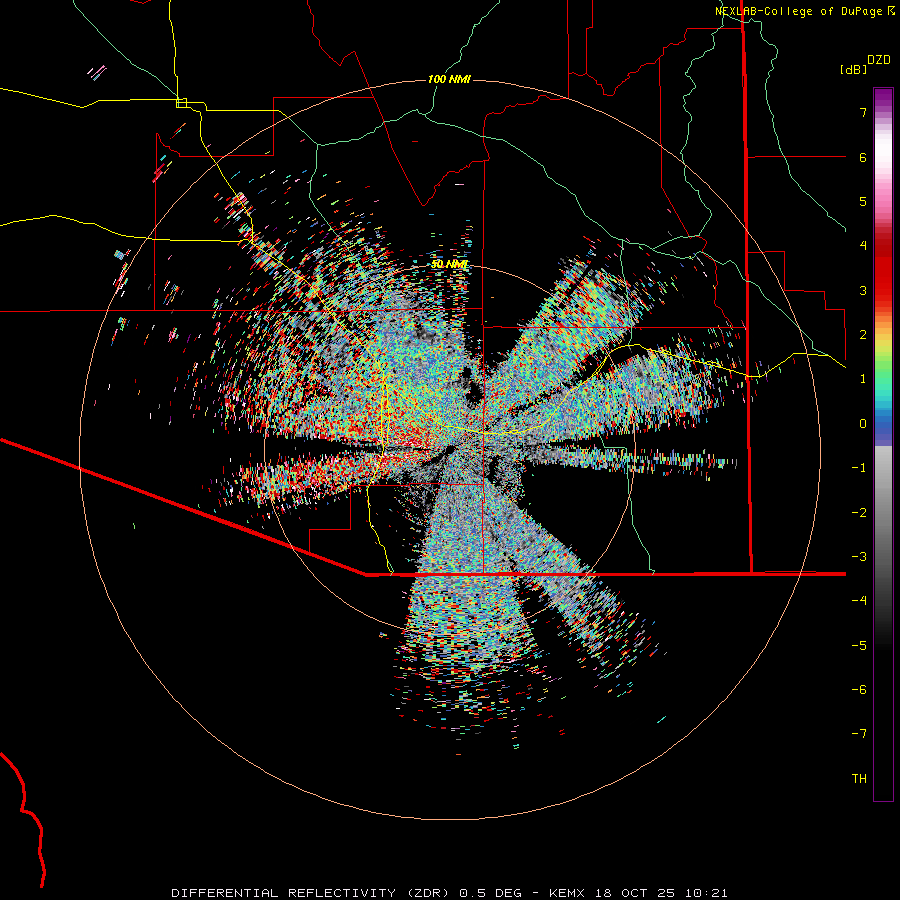Click the NEXLAB-College of DuPage credit text
The height and width of the screenshot is (900, 900).
click(x=805, y=11)
